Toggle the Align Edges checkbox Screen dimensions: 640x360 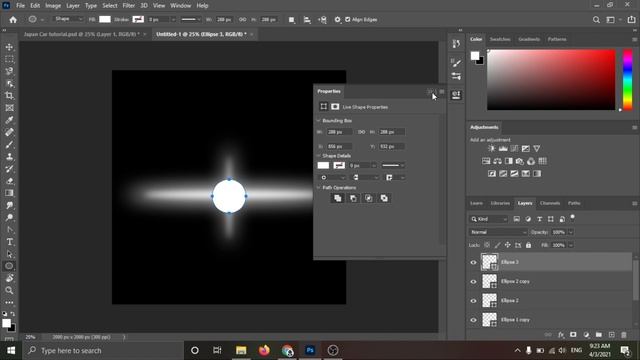tap(348, 20)
